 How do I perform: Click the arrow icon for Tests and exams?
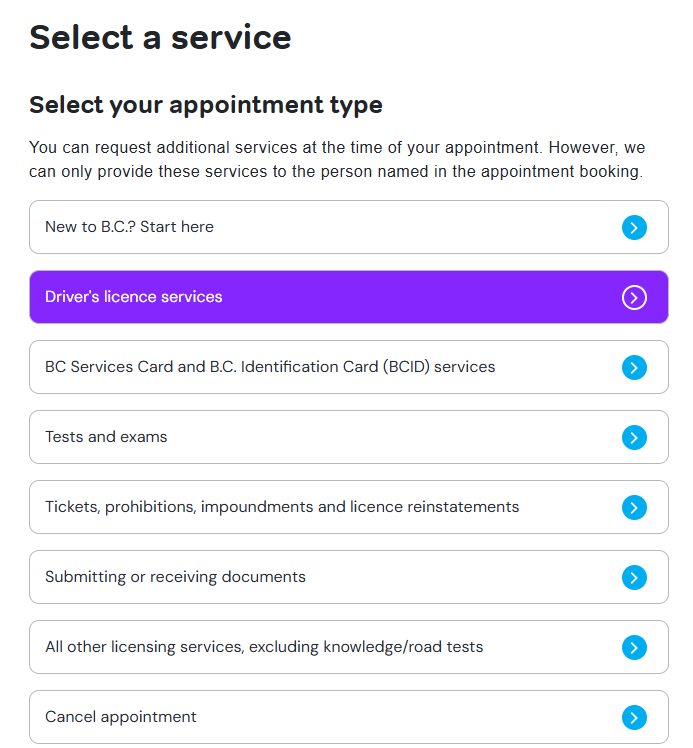click(634, 438)
